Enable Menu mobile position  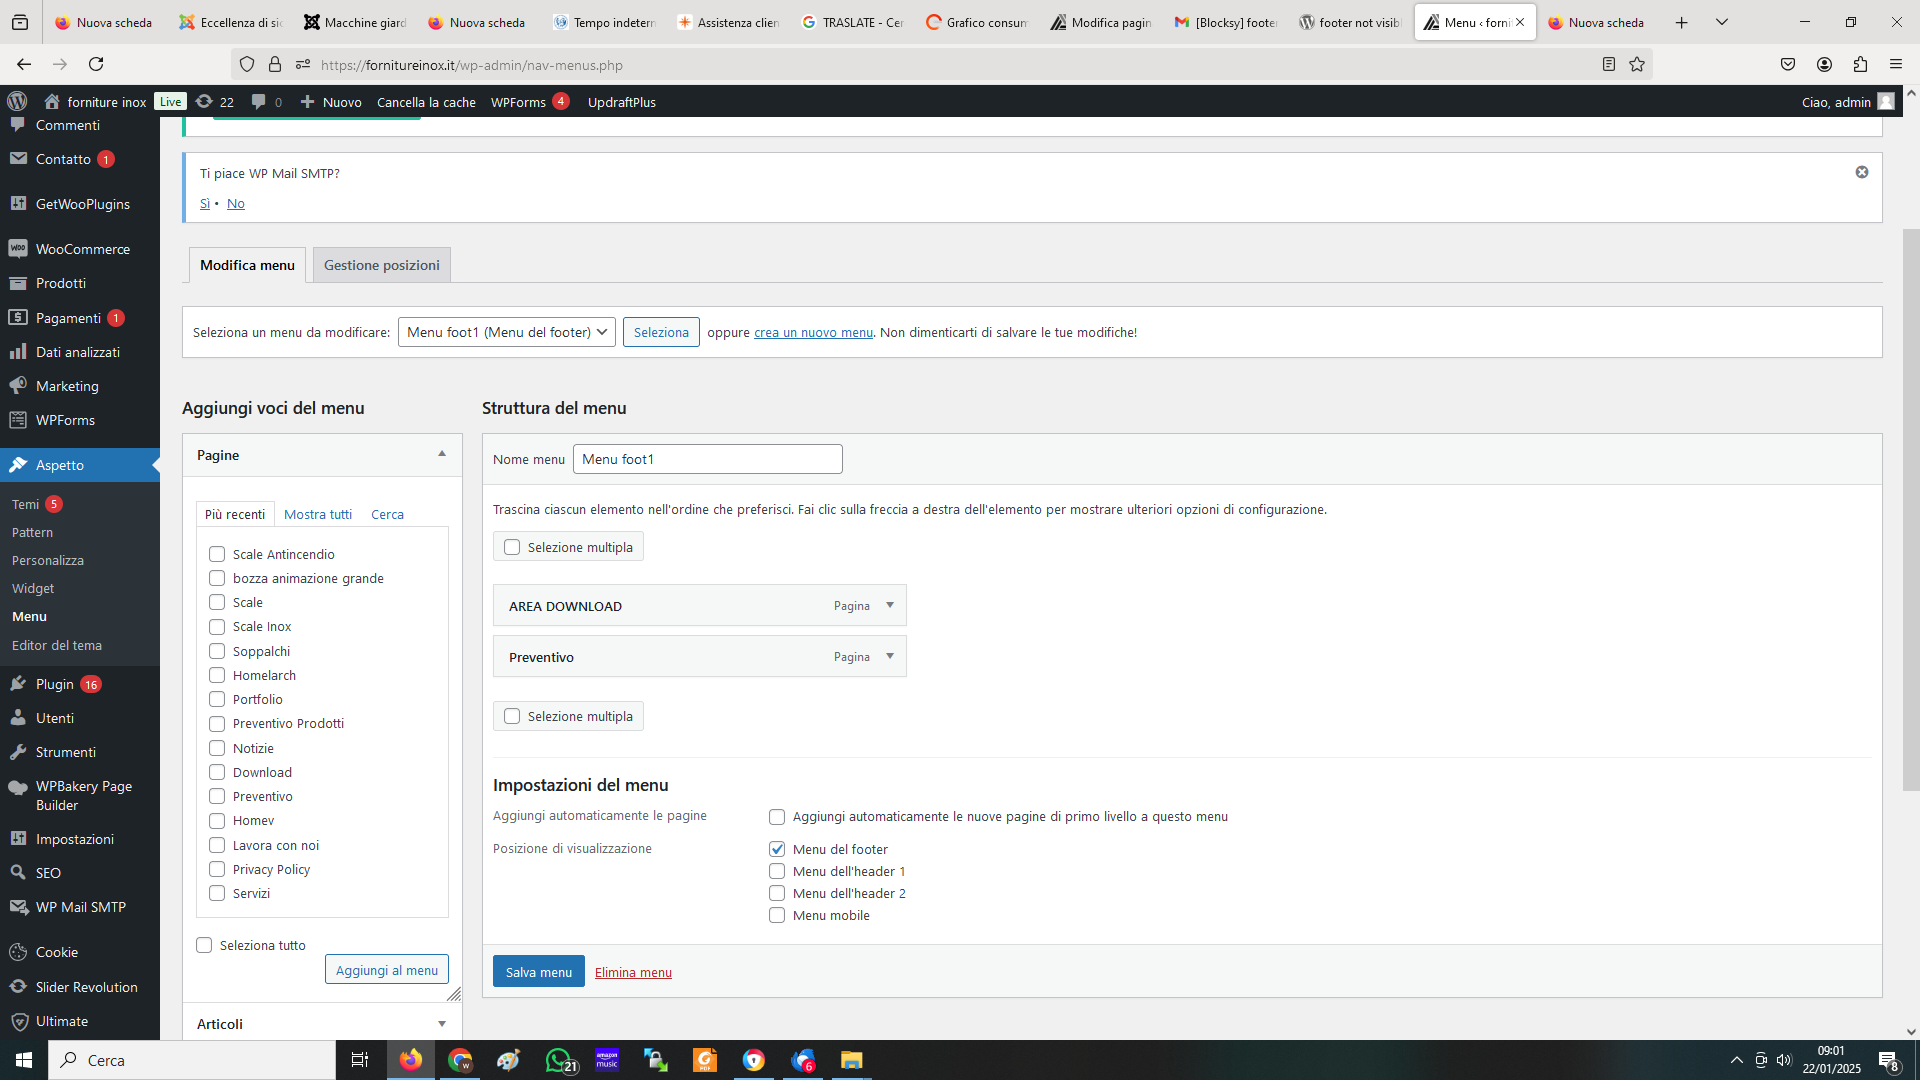pos(777,915)
